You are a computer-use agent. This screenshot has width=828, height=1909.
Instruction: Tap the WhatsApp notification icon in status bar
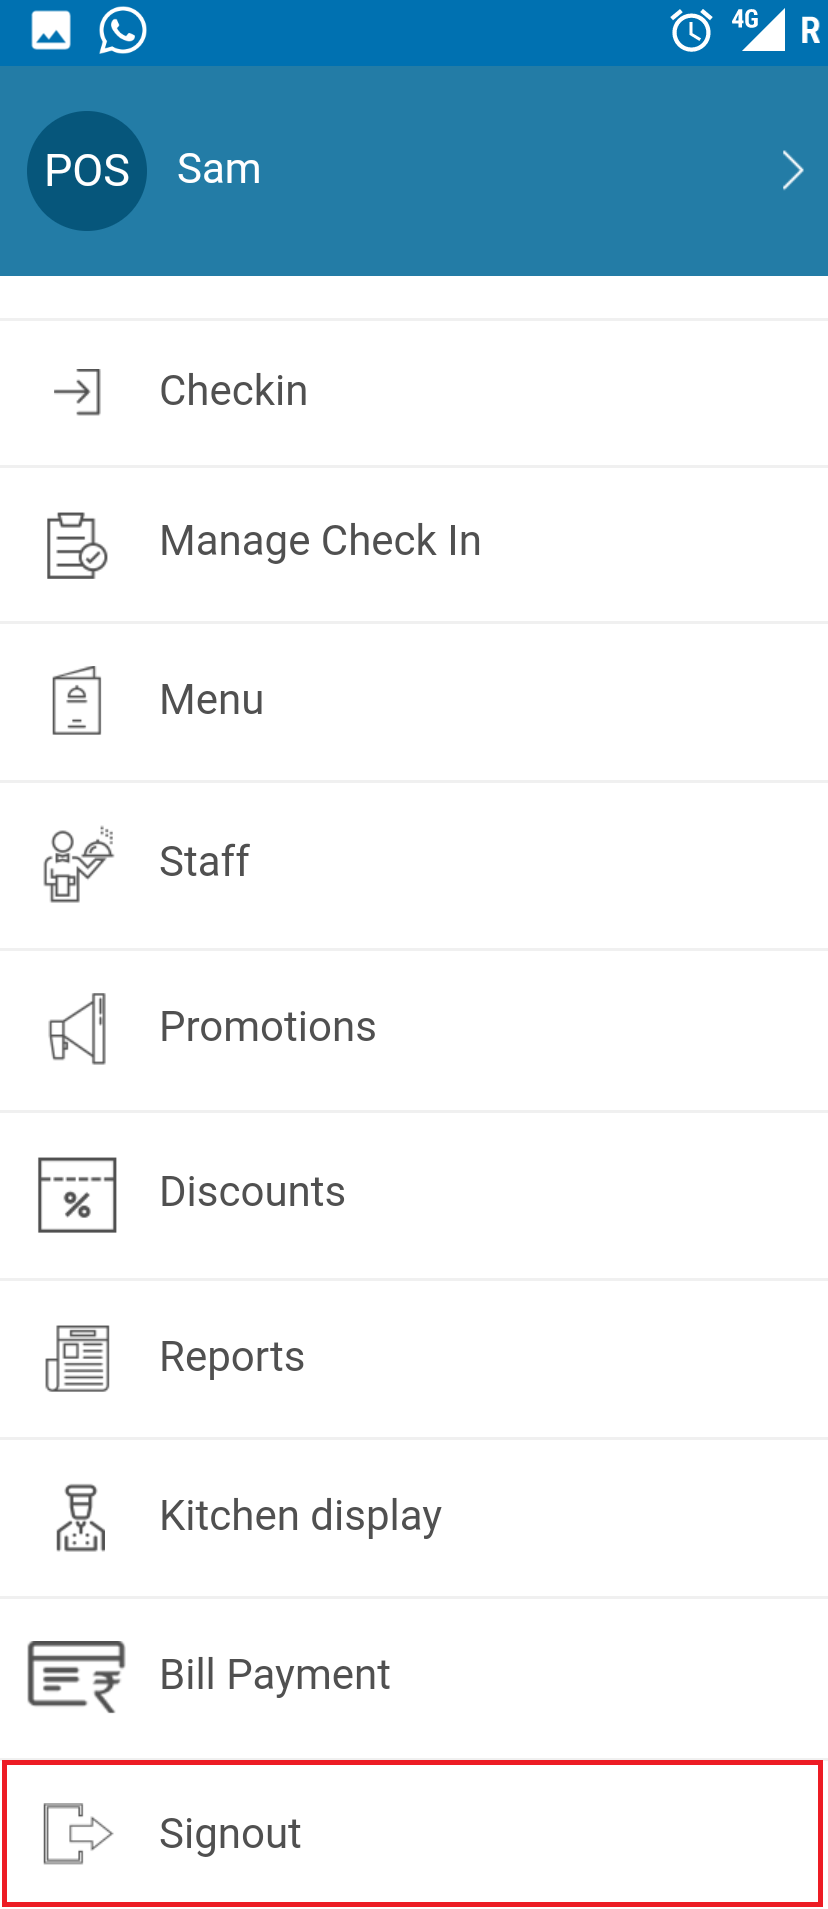coord(123,30)
